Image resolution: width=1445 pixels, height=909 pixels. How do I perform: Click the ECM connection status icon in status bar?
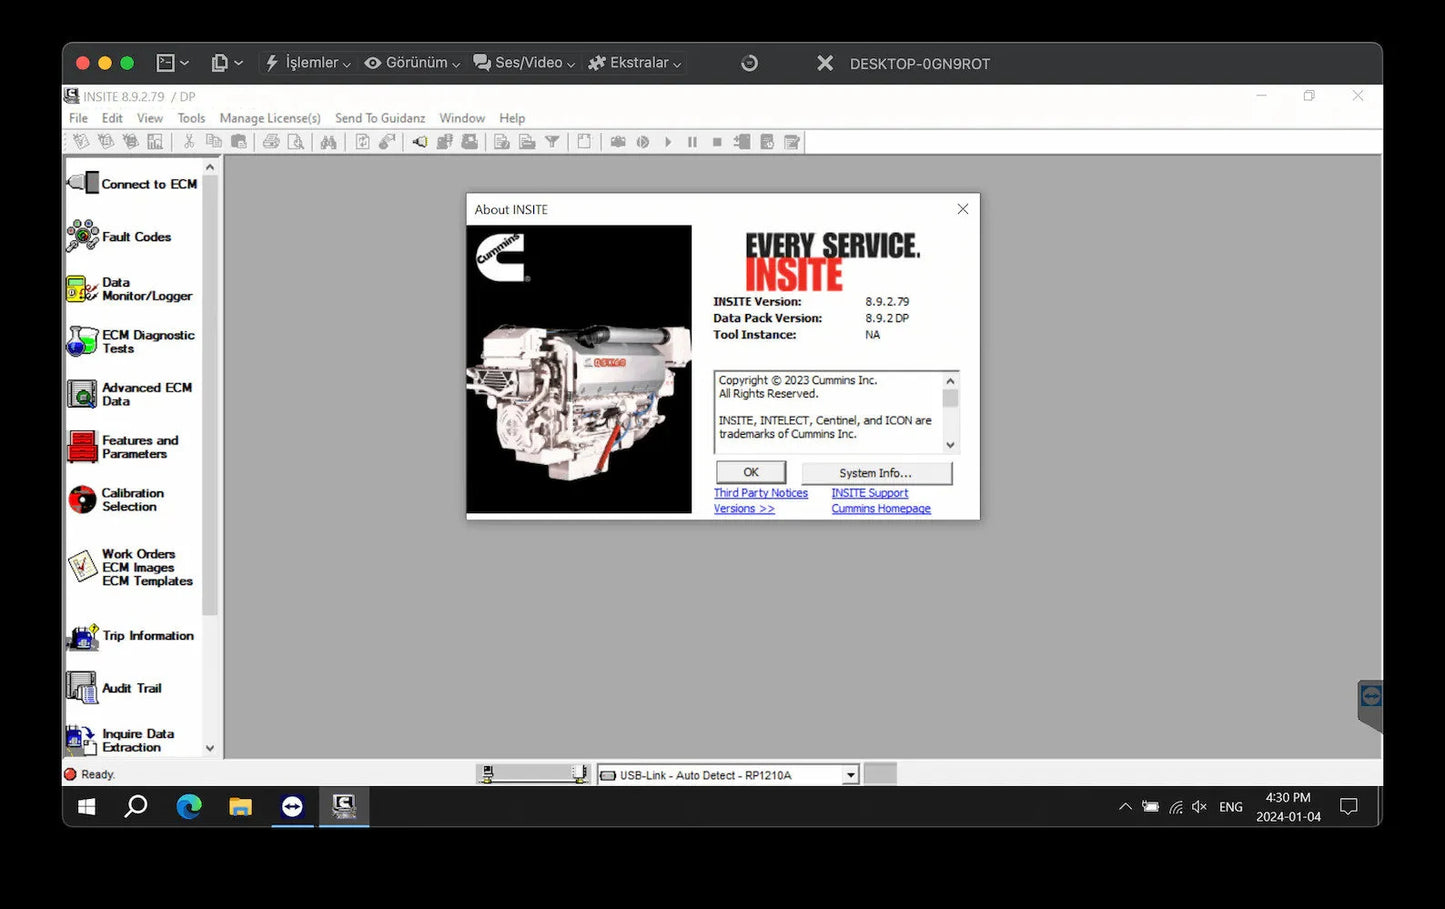[532, 774]
